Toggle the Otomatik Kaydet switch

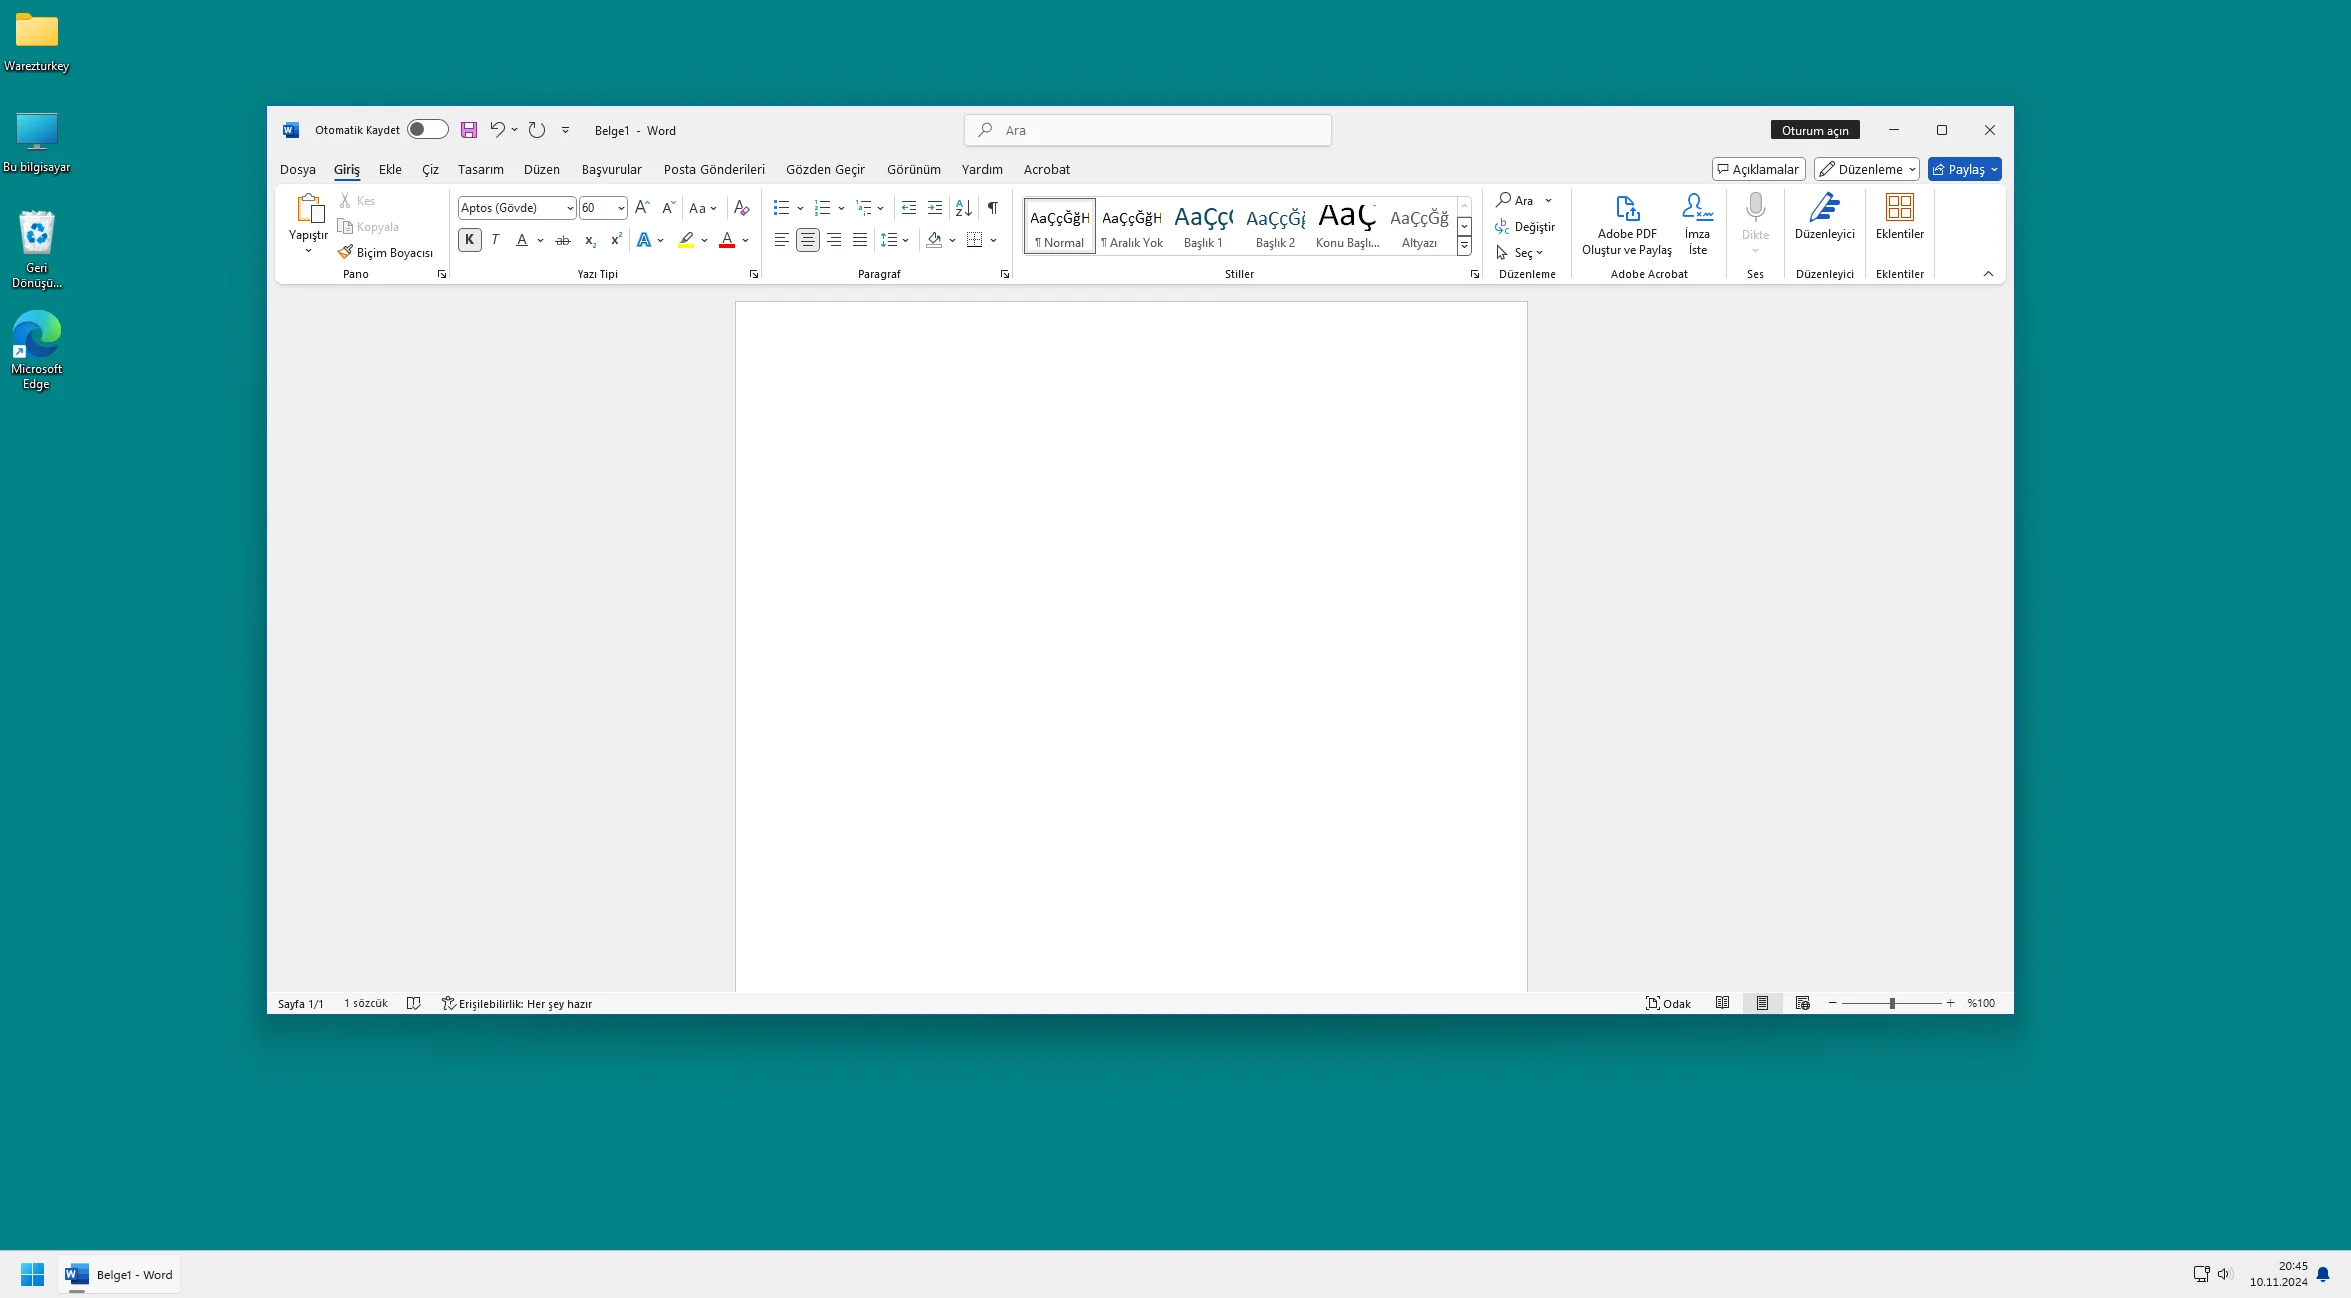point(427,129)
